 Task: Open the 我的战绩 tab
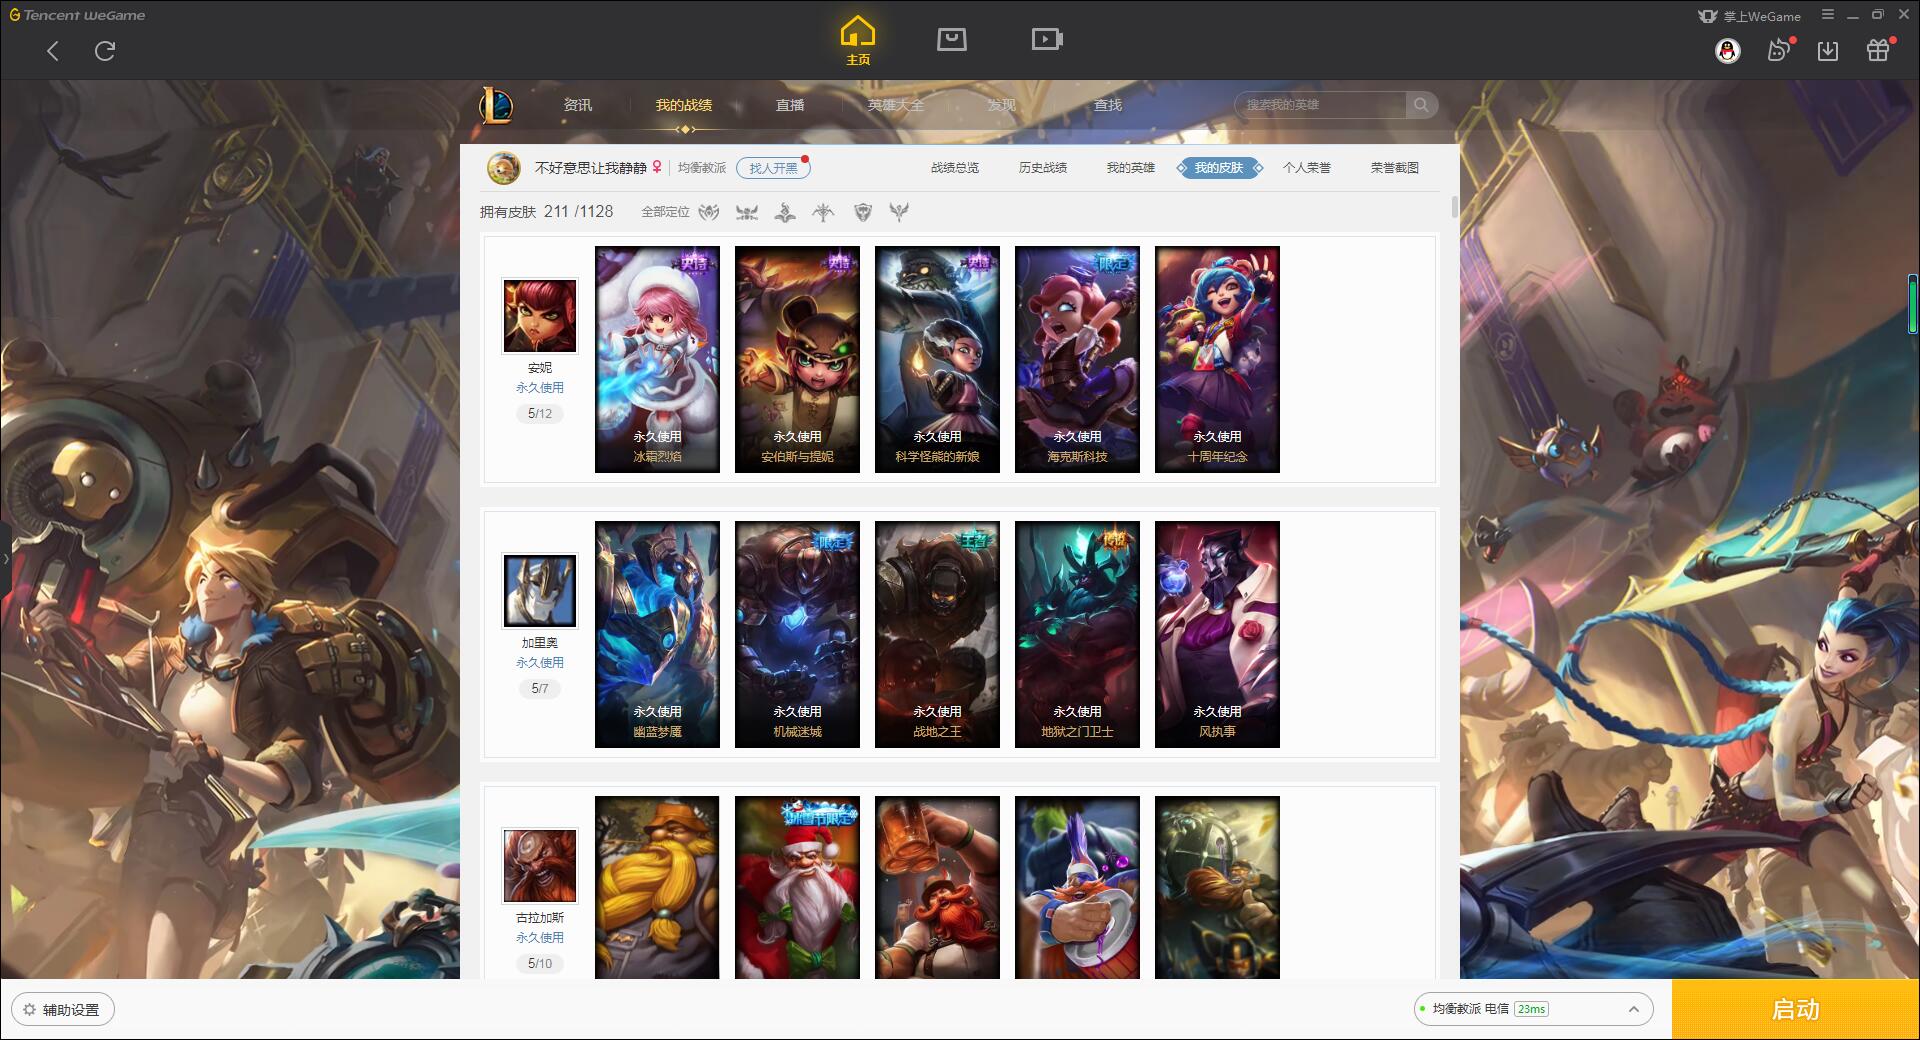click(x=684, y=105)
